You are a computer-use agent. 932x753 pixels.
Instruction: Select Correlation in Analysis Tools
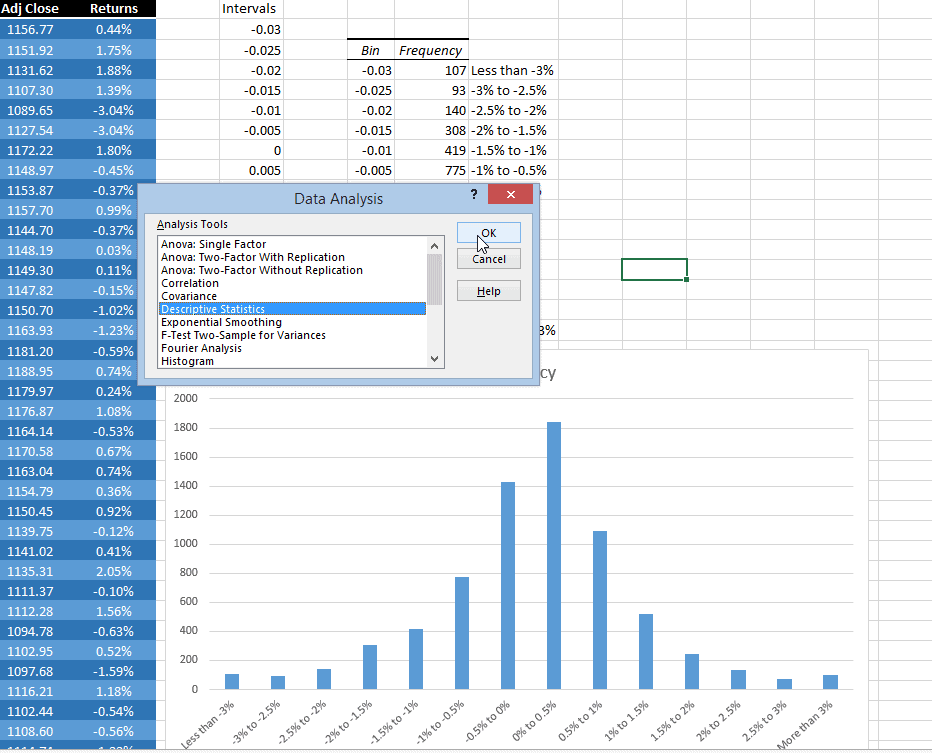click(x=190, y=283)
